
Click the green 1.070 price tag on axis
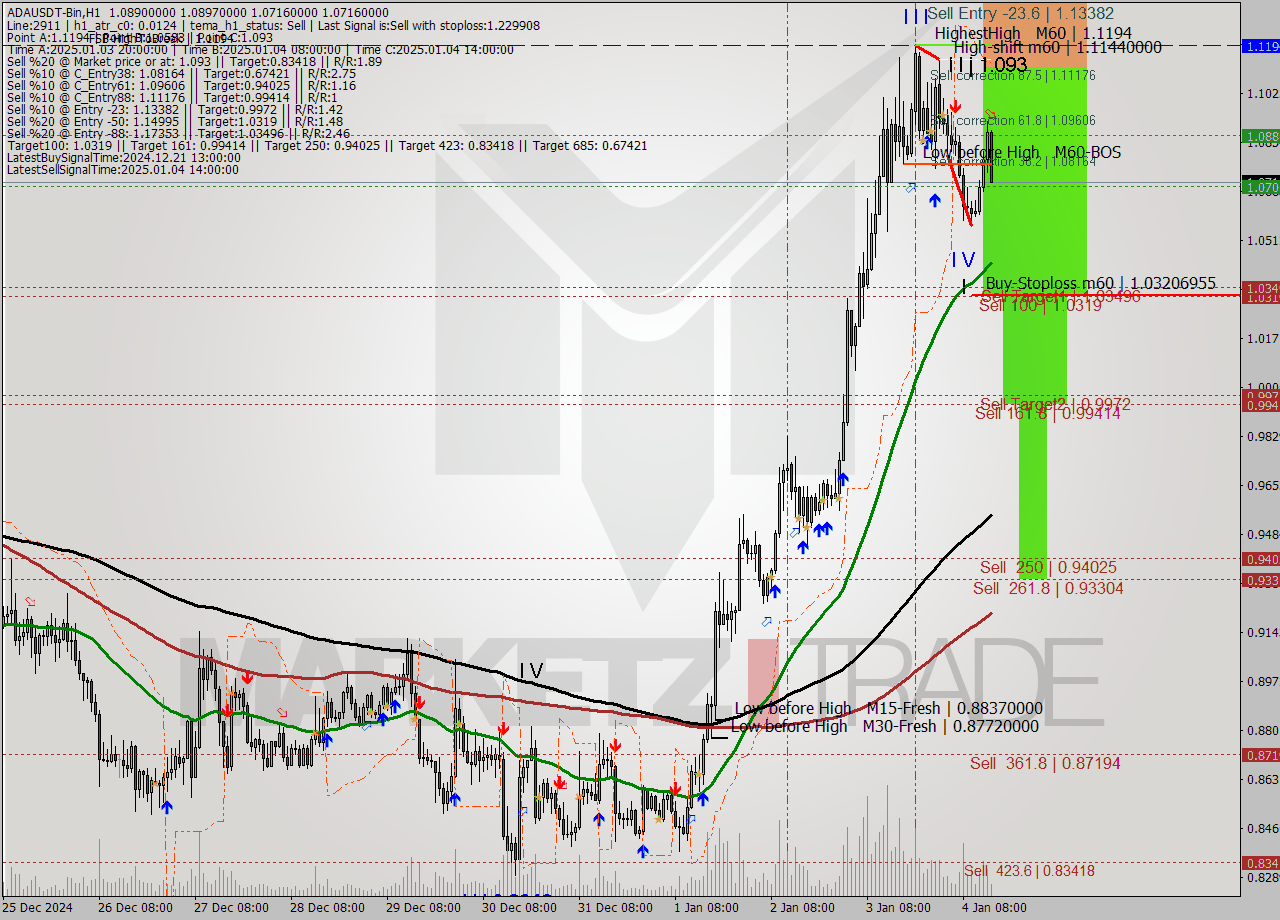click(1260, 186)
